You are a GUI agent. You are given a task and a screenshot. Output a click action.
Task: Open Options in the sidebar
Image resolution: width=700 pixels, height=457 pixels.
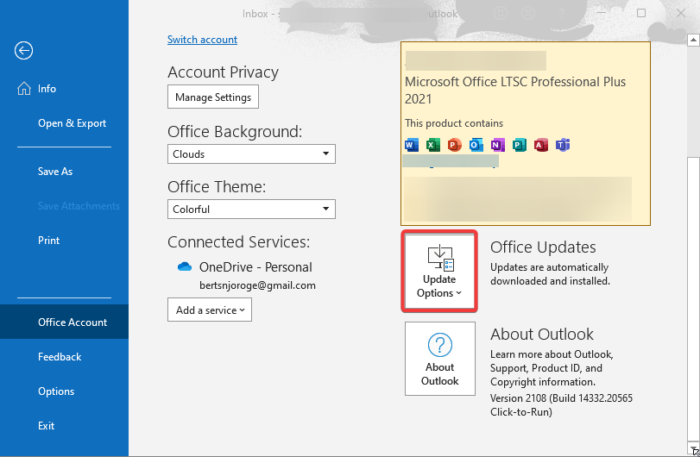(x=56, y=391)
